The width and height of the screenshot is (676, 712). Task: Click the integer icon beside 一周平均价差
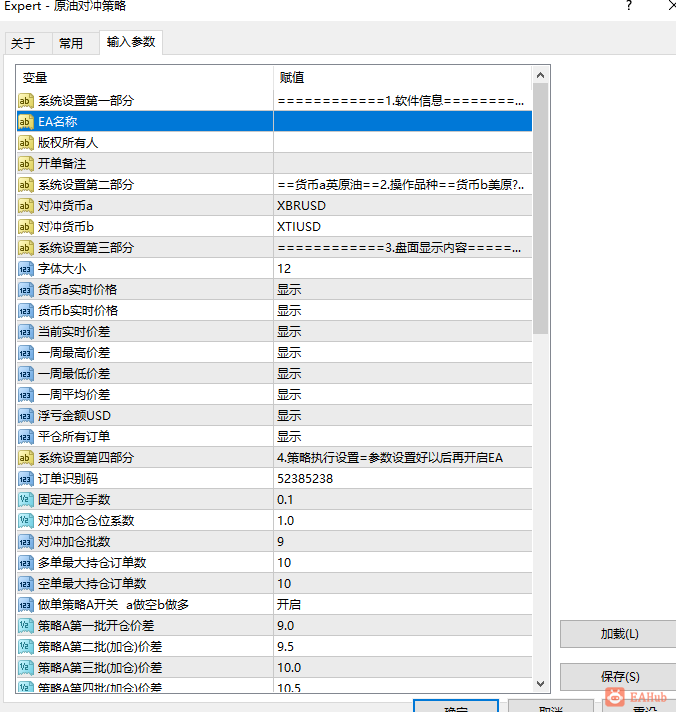pos(26,395)
